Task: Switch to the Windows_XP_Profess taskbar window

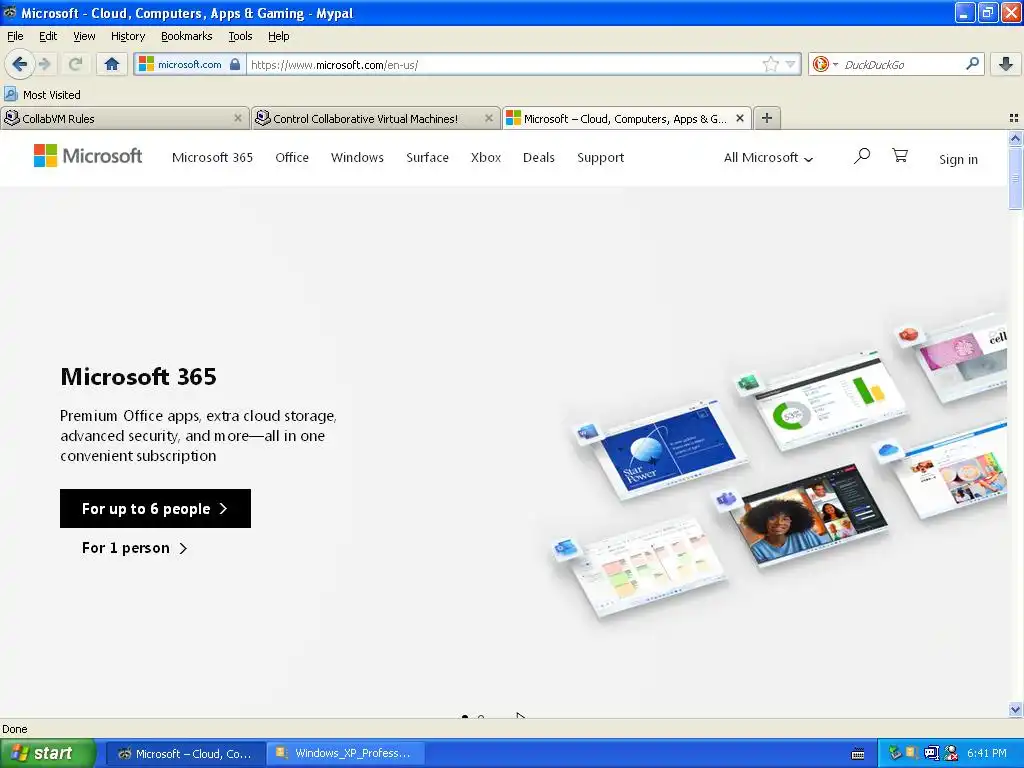Action: tap(346, 753)
